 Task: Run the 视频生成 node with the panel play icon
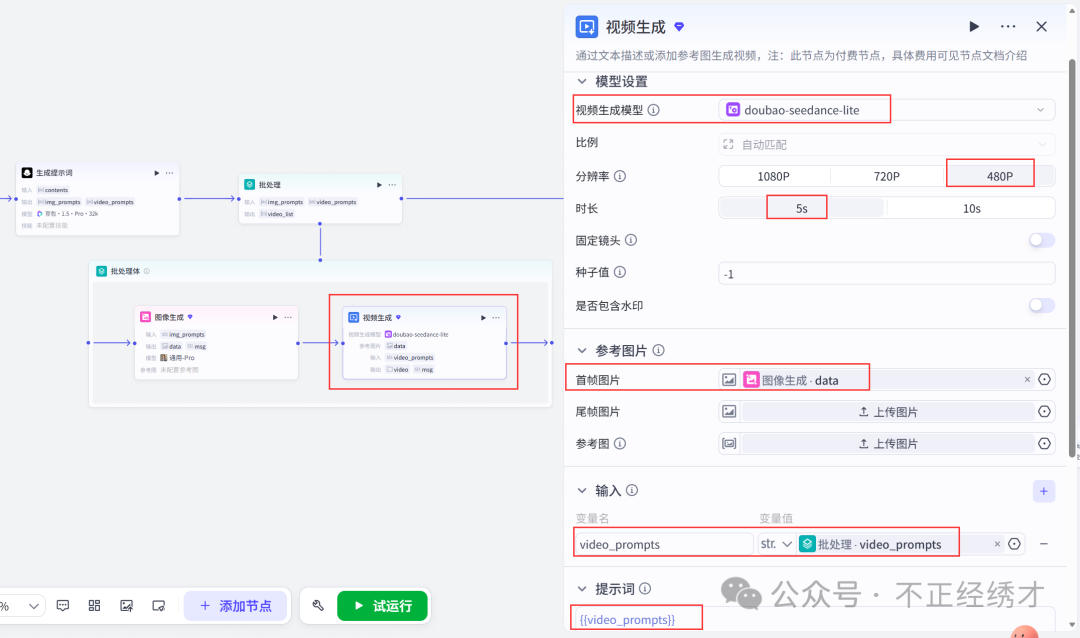[x=974, y=27]
